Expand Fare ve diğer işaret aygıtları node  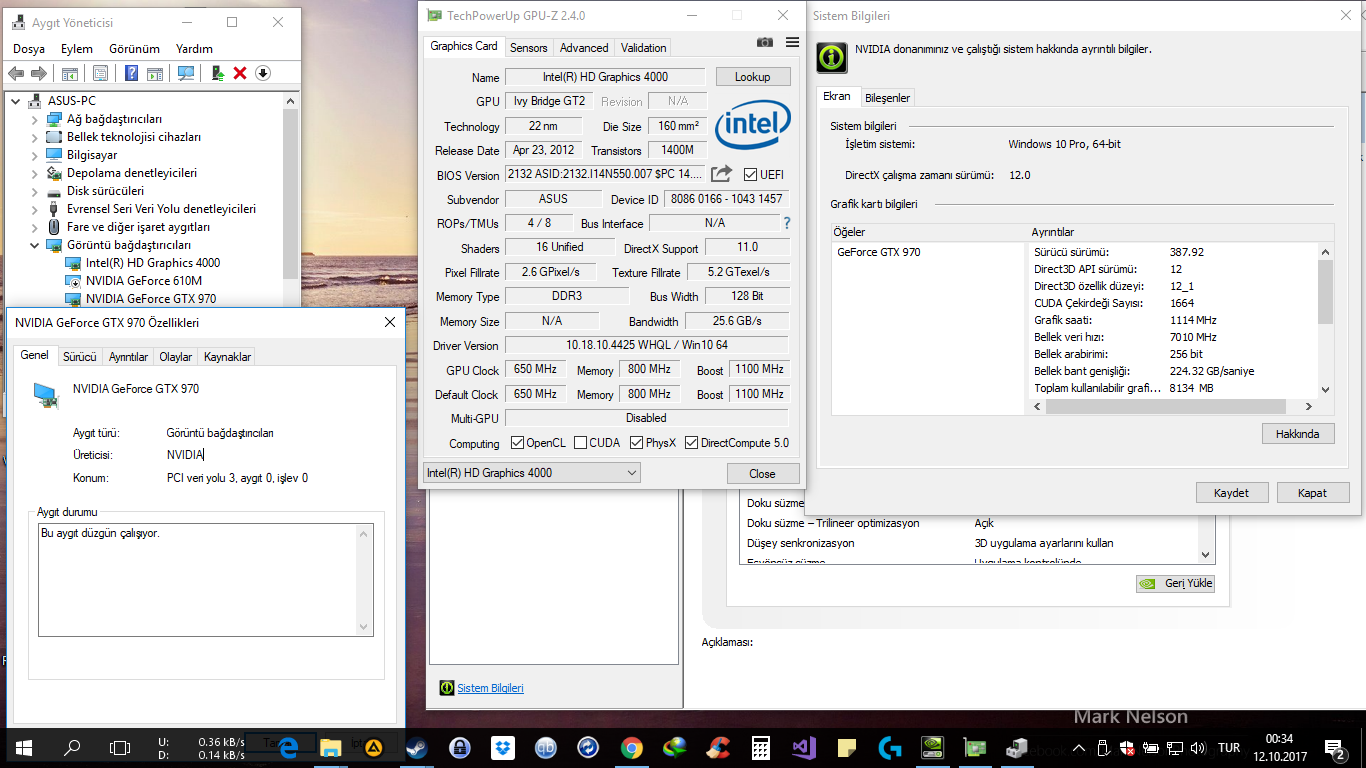(34, 227)
